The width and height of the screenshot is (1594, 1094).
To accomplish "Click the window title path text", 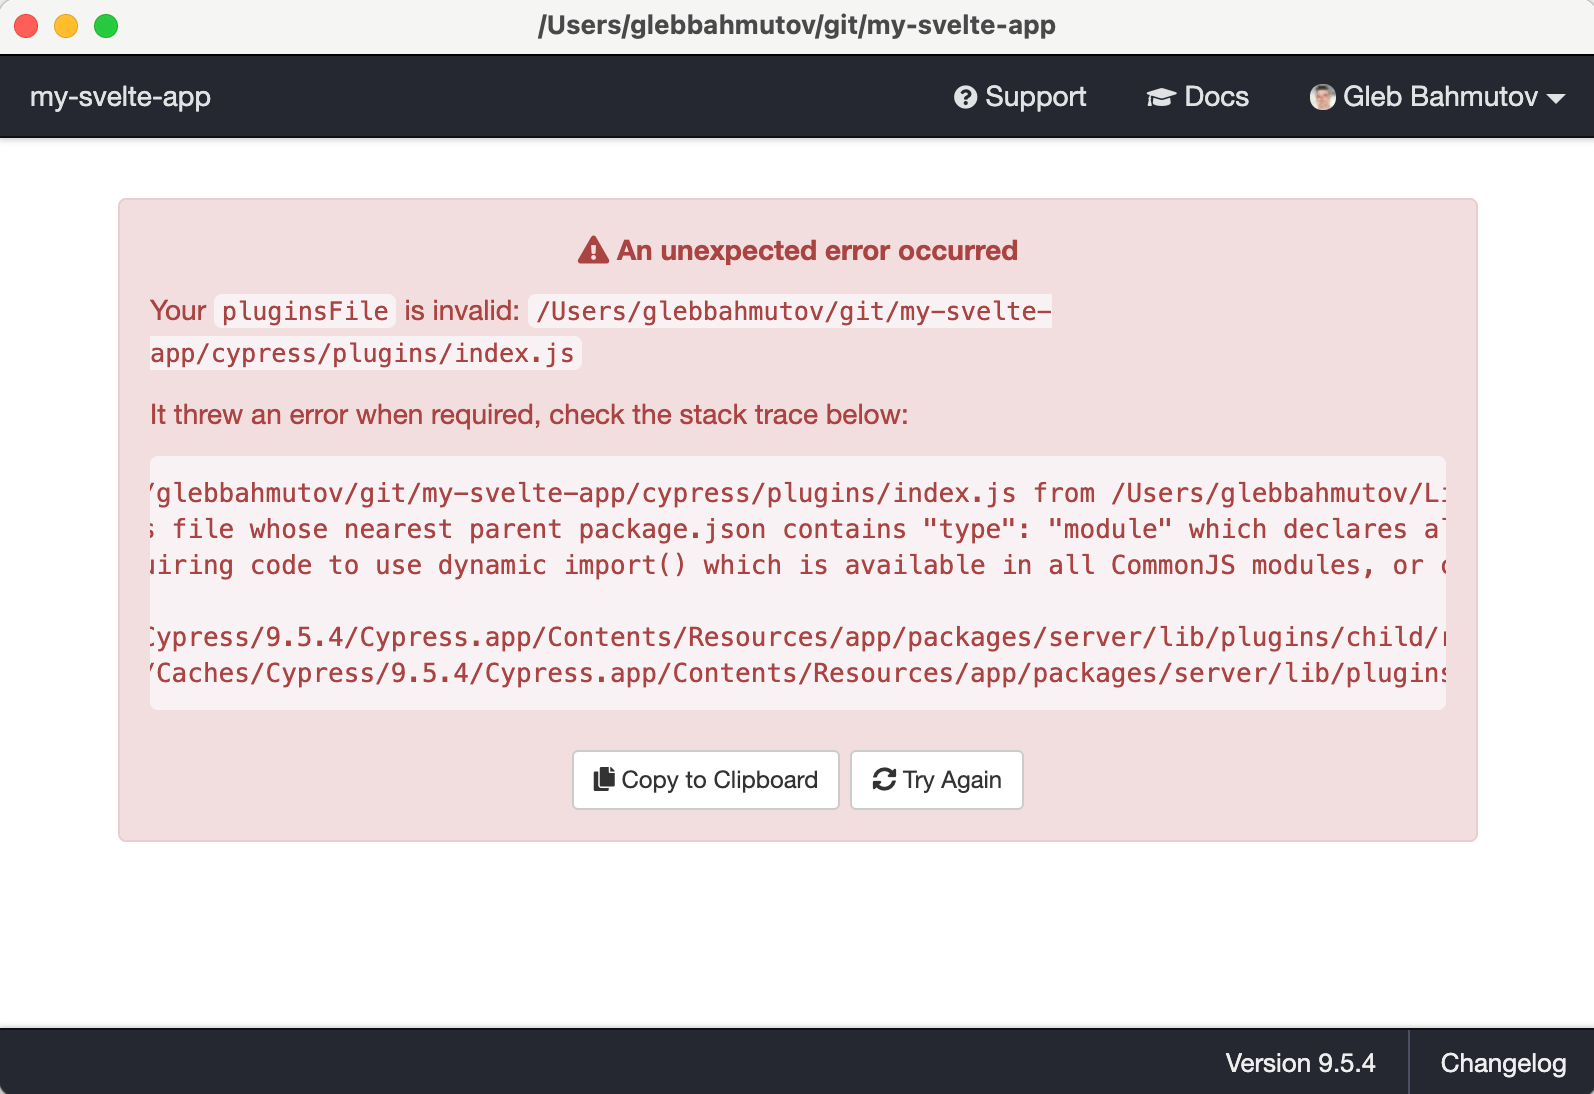I will (x=797, y=25).
